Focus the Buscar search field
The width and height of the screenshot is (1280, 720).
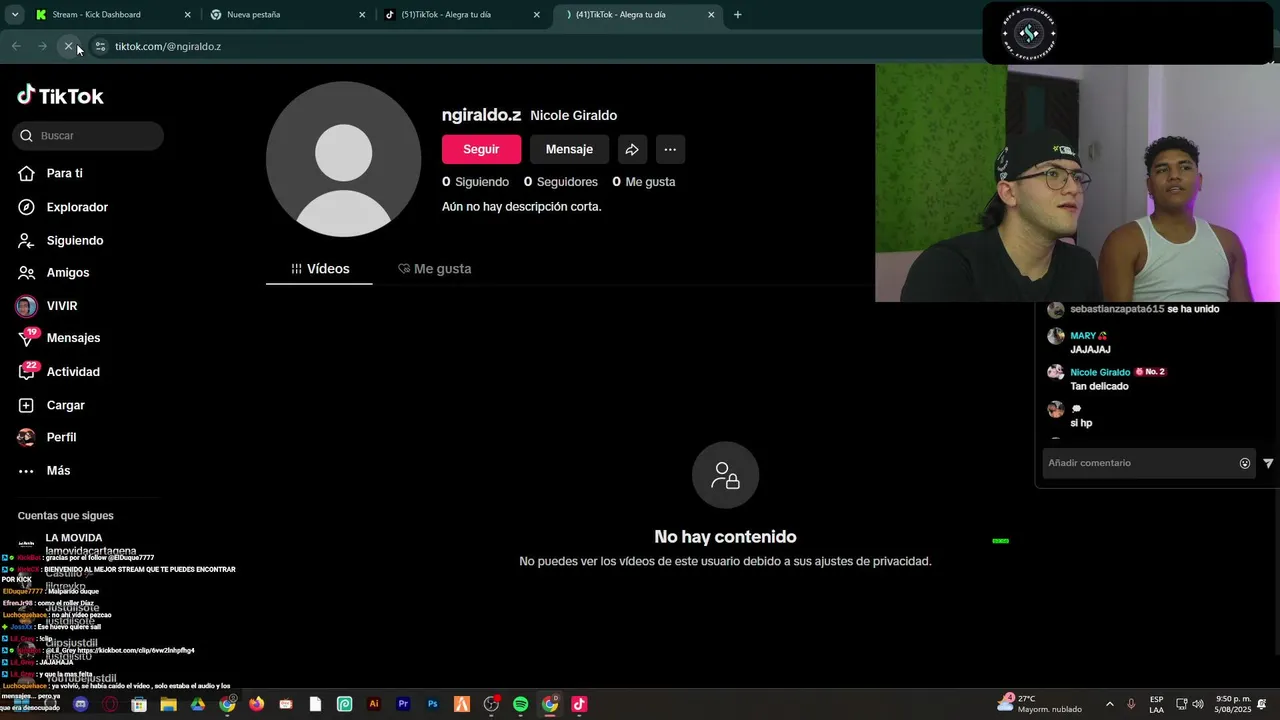pyautogui.click(x=88, y=136)
